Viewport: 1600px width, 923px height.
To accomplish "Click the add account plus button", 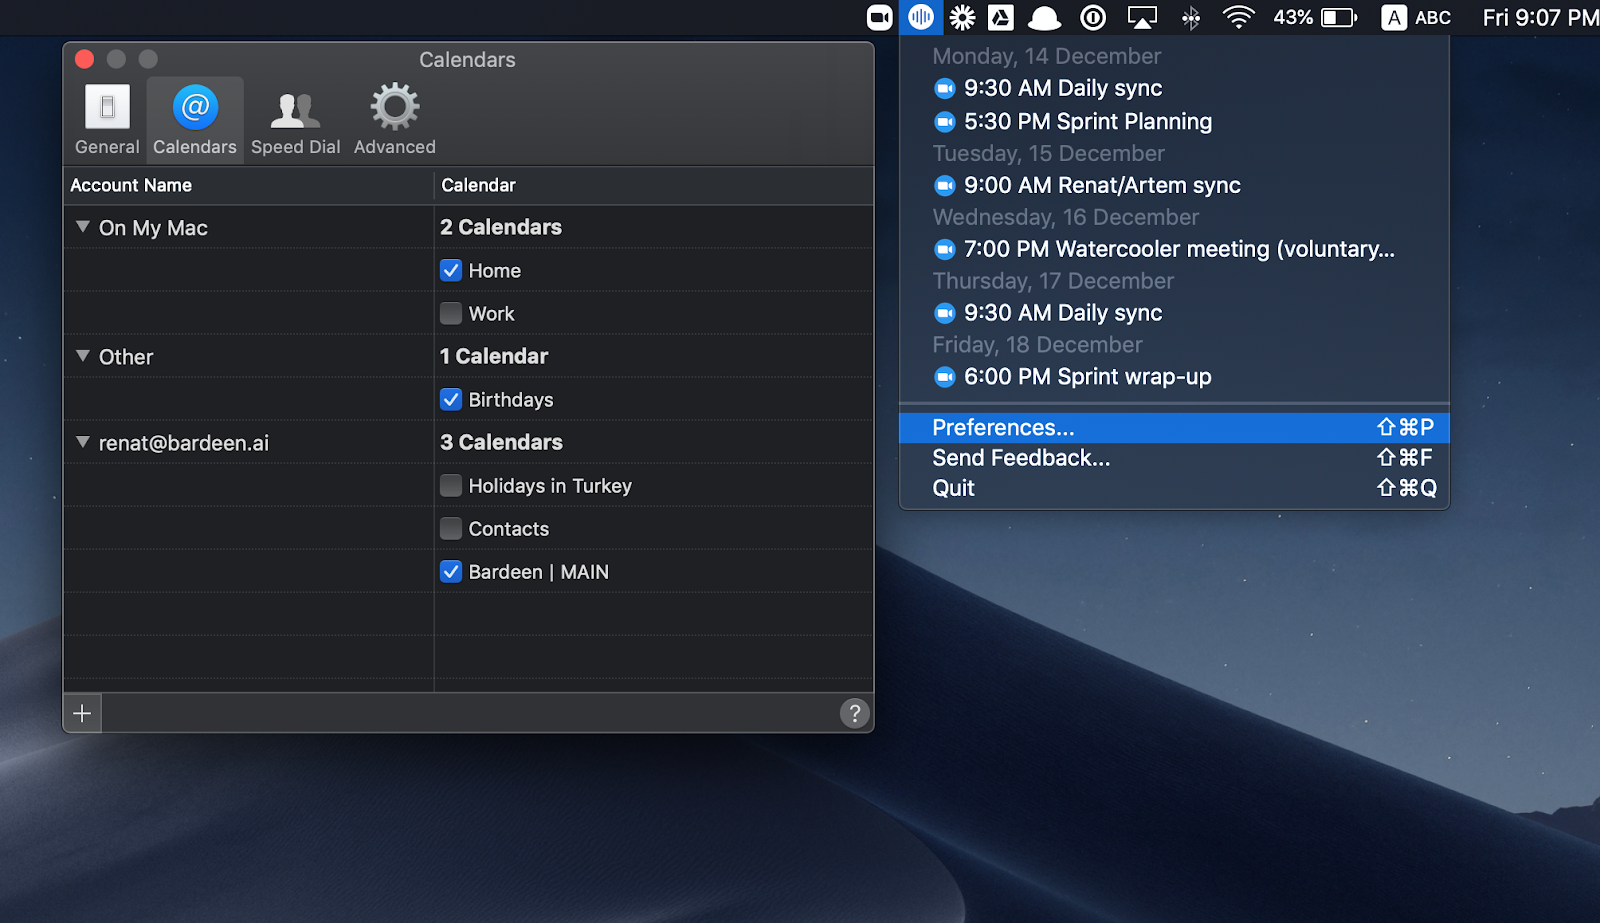I will pos(83,713).
